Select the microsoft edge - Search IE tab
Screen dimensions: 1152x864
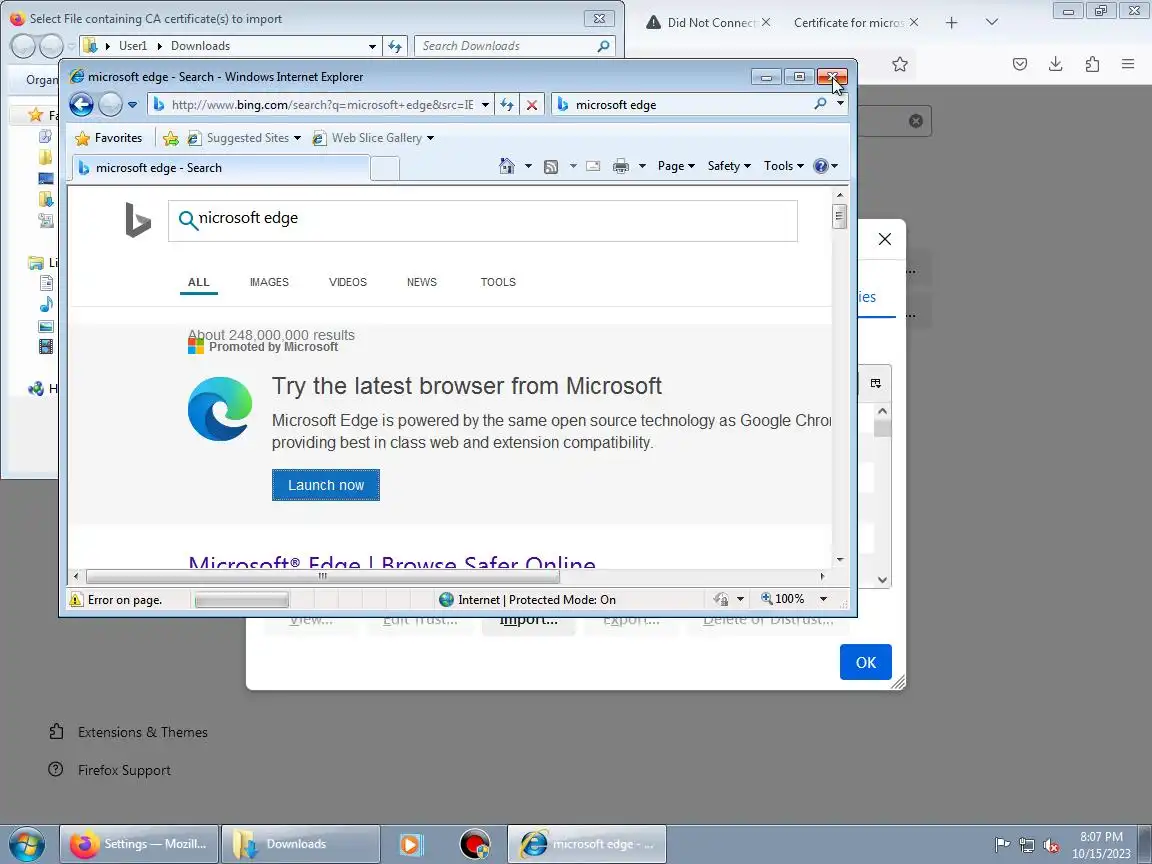tap(220, 168)
